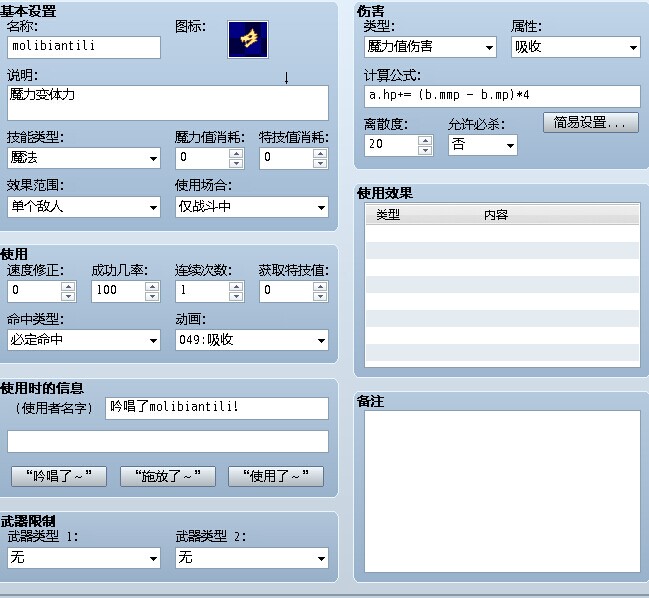649x598 pixels.
Task: Click the 连续次数 number field showing 1
Action: point(202,291)
